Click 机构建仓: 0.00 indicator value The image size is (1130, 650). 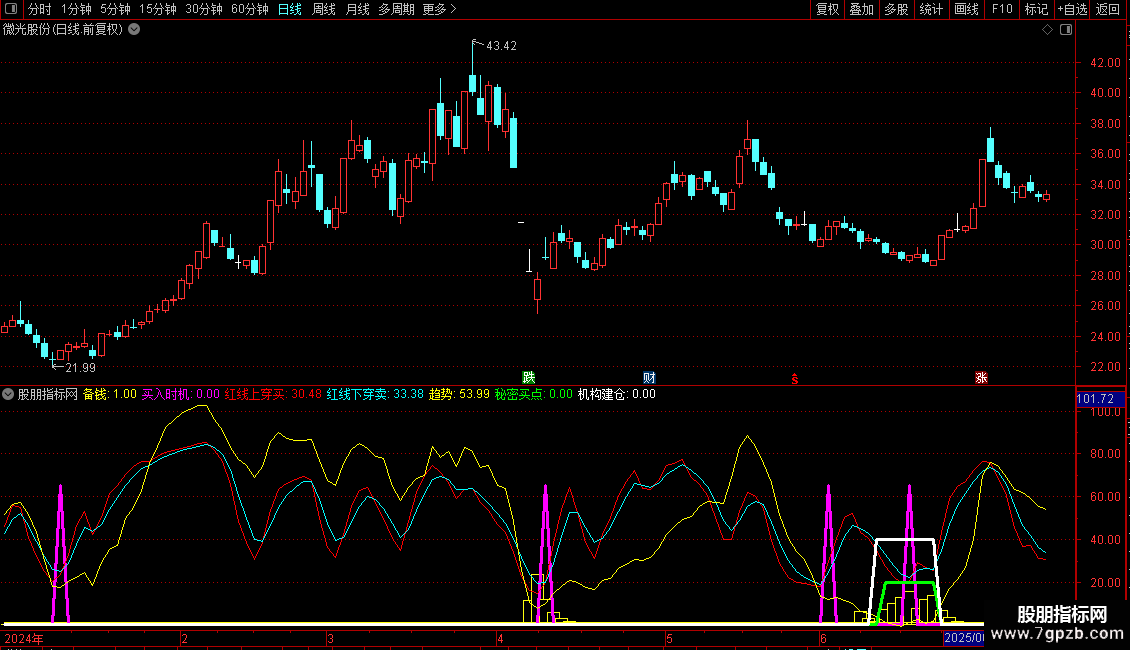click(617, 394)
